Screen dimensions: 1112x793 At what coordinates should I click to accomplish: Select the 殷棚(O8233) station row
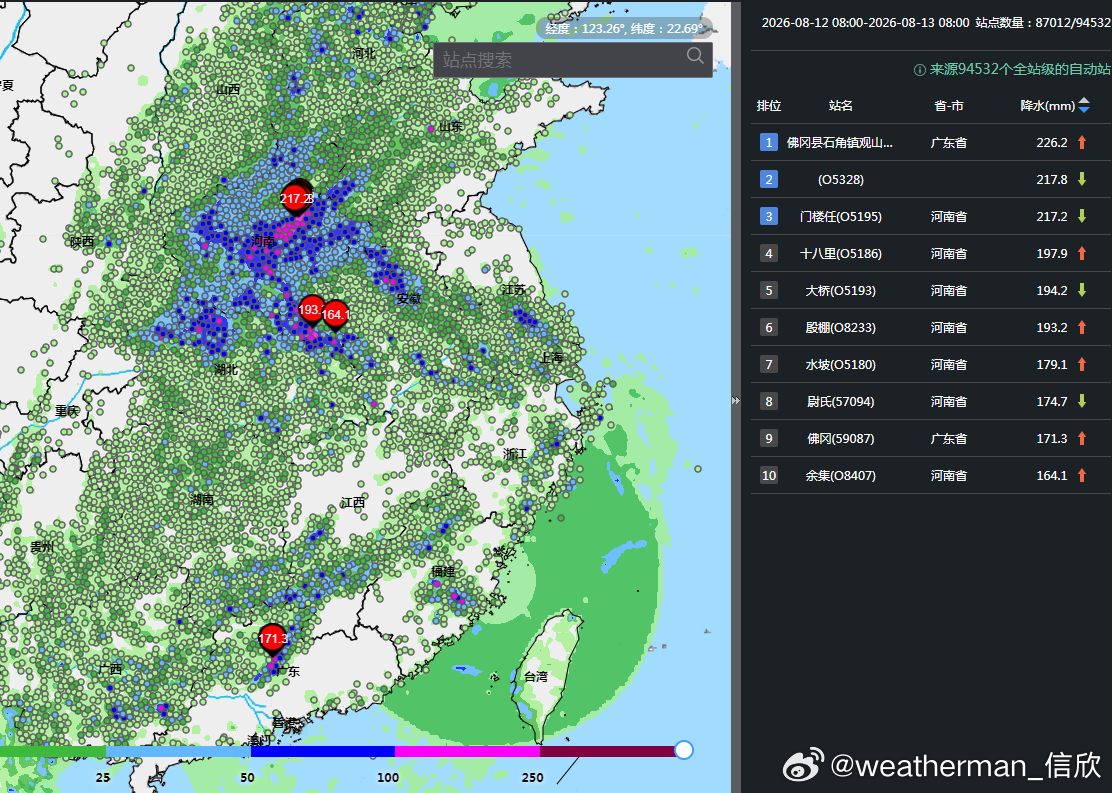coord(930,327)
